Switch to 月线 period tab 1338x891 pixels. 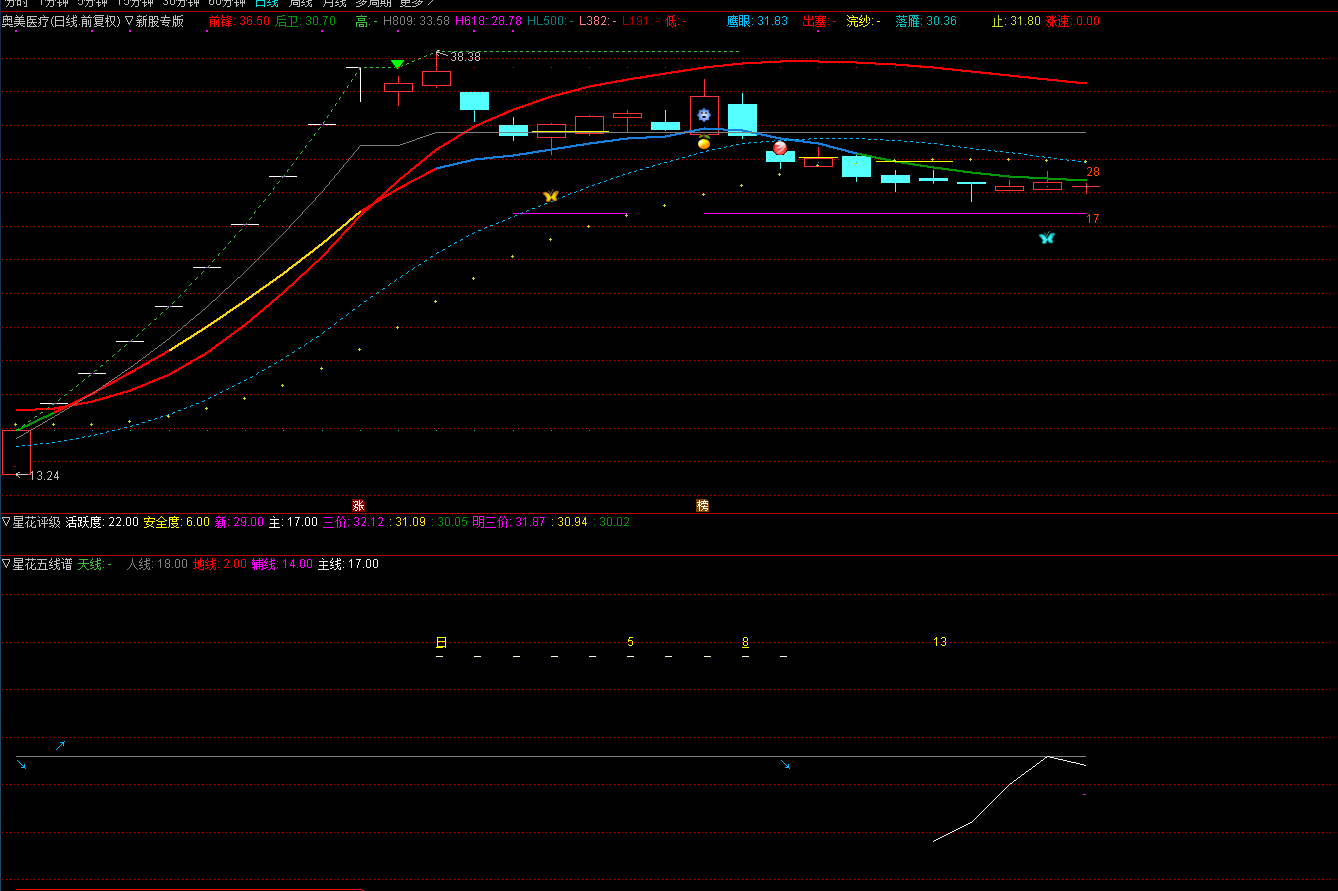coord(334,3)
